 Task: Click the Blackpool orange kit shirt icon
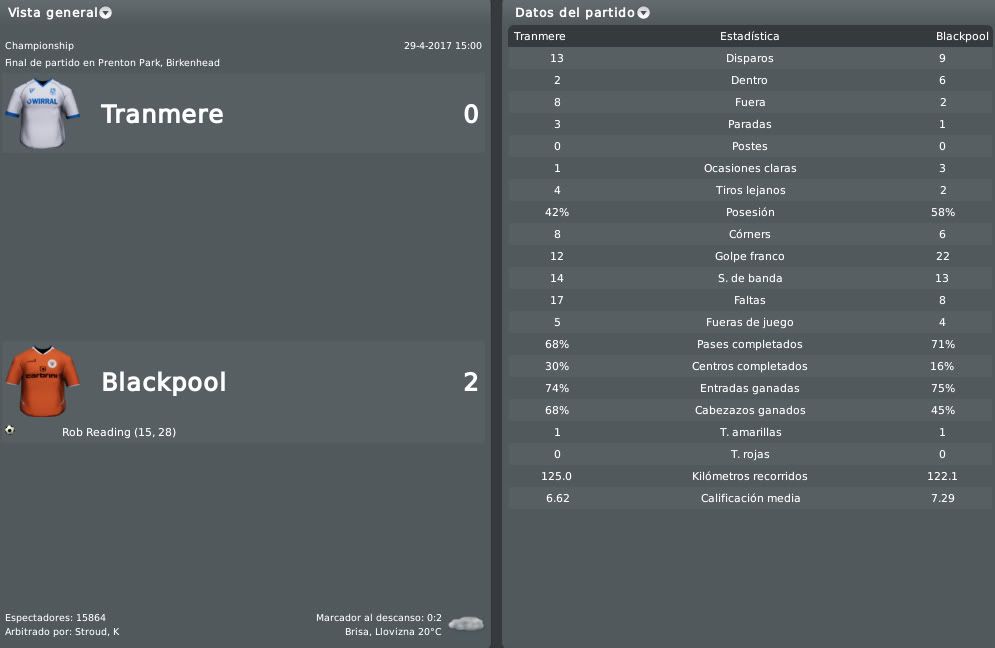pos(43,381)
